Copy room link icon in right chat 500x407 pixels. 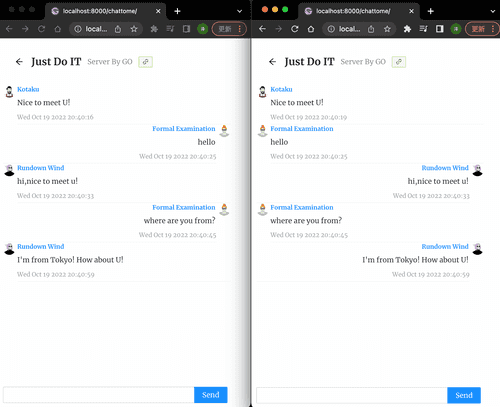pyautogui.click(x=399, y=62)
